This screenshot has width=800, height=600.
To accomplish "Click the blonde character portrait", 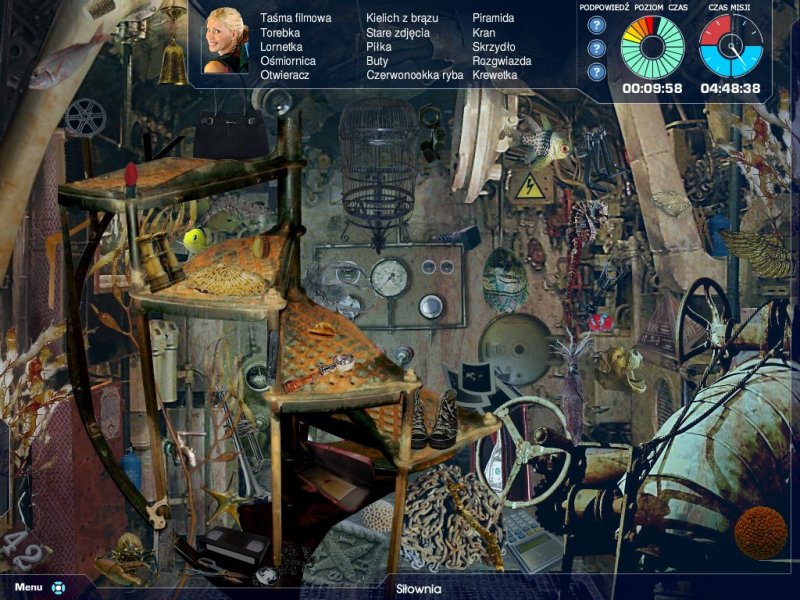I will point(225,42).
